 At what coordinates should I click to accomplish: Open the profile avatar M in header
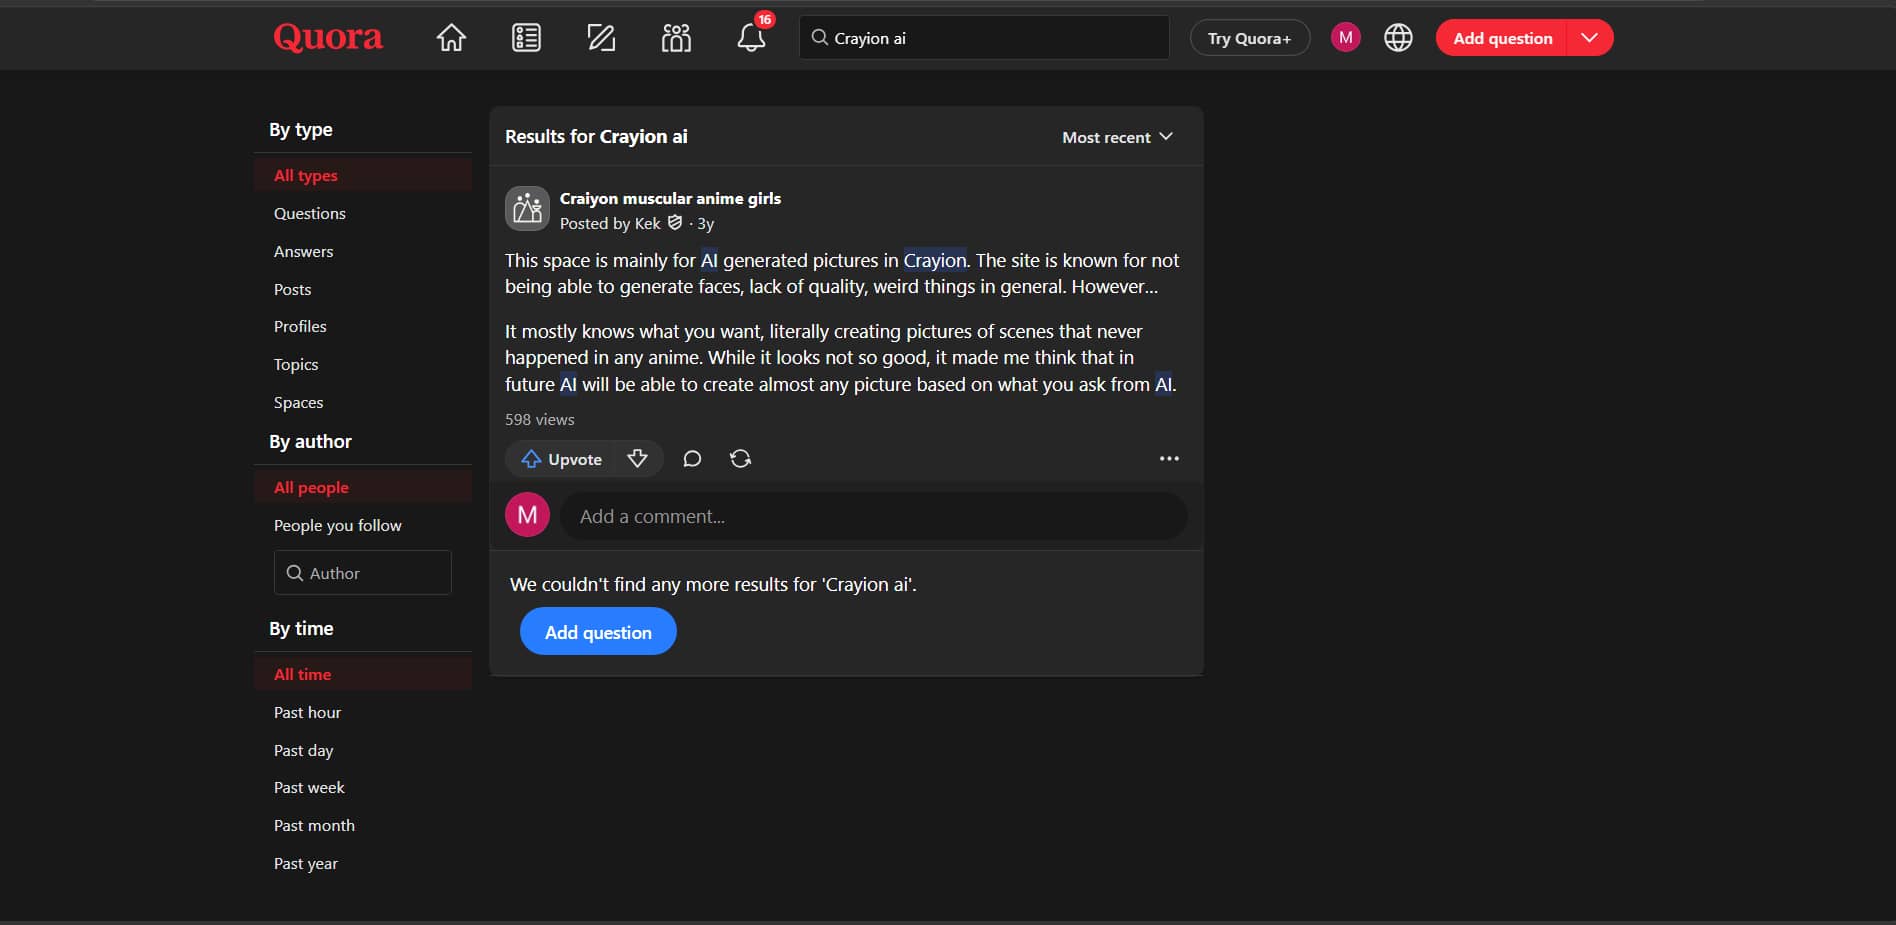click(1346, 38)
